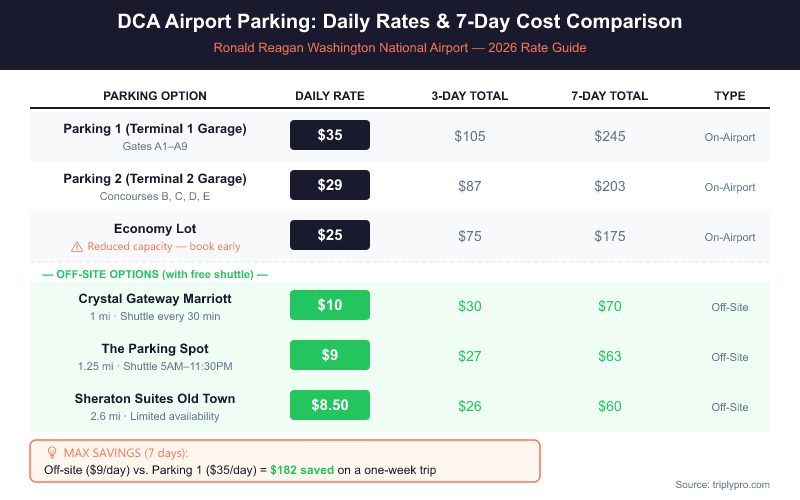Click the OFF-SITE OPTIONS section divider label
This screenshot has height=500, width=800.
click(155, 274)
